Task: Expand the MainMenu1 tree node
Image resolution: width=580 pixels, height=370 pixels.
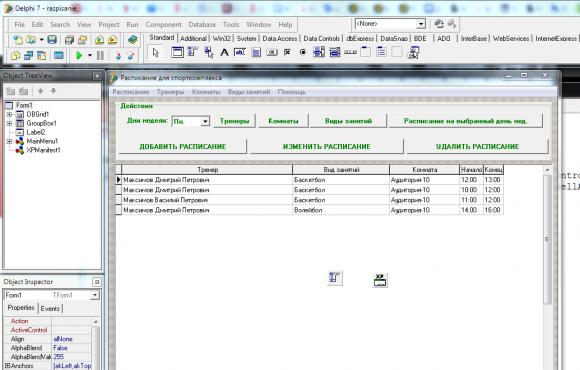Action: [x=9, y=141]
